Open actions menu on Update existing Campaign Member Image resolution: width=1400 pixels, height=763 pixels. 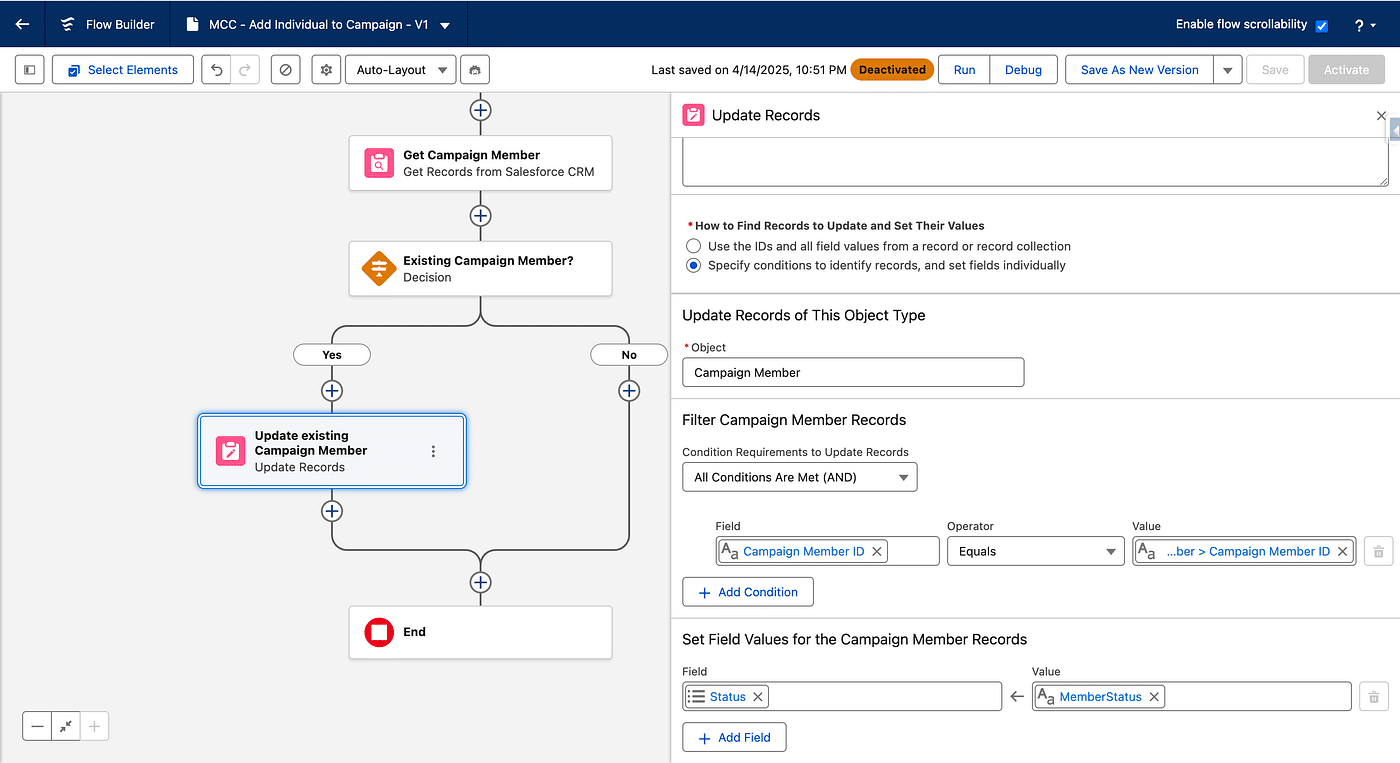click(433, 451)
